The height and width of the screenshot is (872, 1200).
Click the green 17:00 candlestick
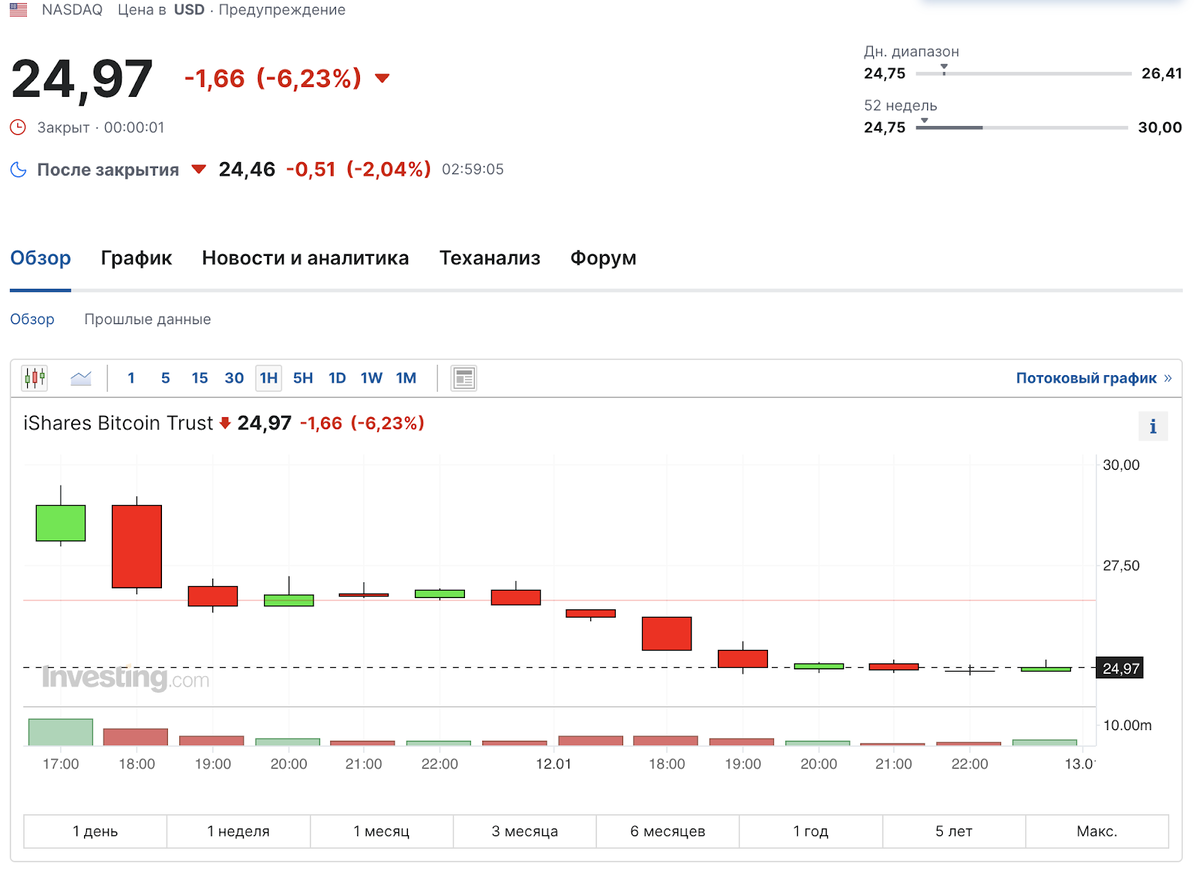tap(60, 523)
